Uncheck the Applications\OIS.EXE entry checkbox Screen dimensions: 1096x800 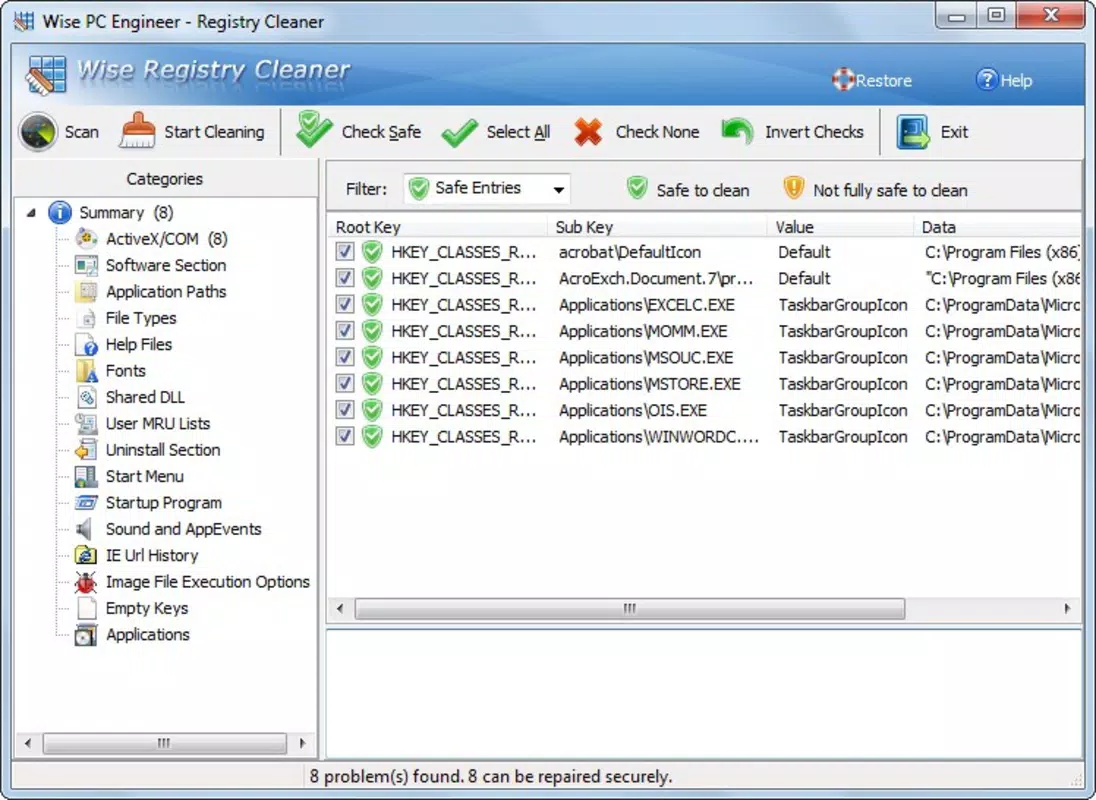(x=345, y=410)
